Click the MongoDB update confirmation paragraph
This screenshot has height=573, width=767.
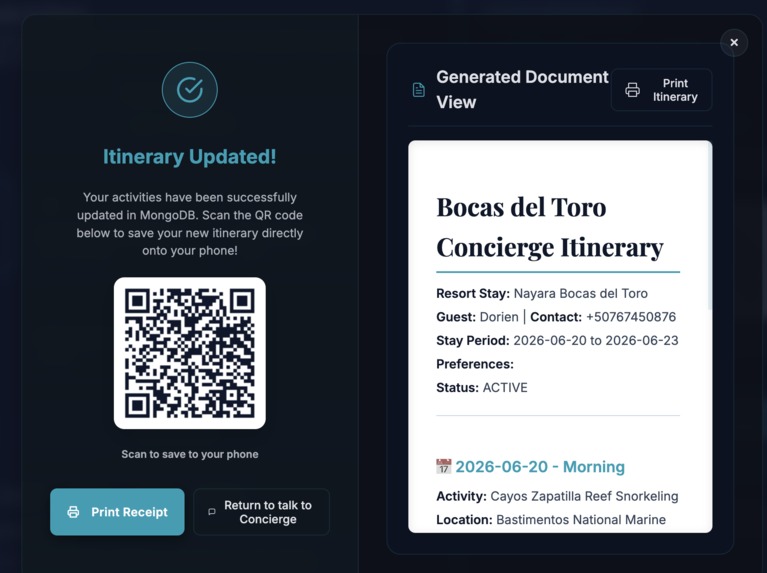pyautogui.click(x=190, y=224)
